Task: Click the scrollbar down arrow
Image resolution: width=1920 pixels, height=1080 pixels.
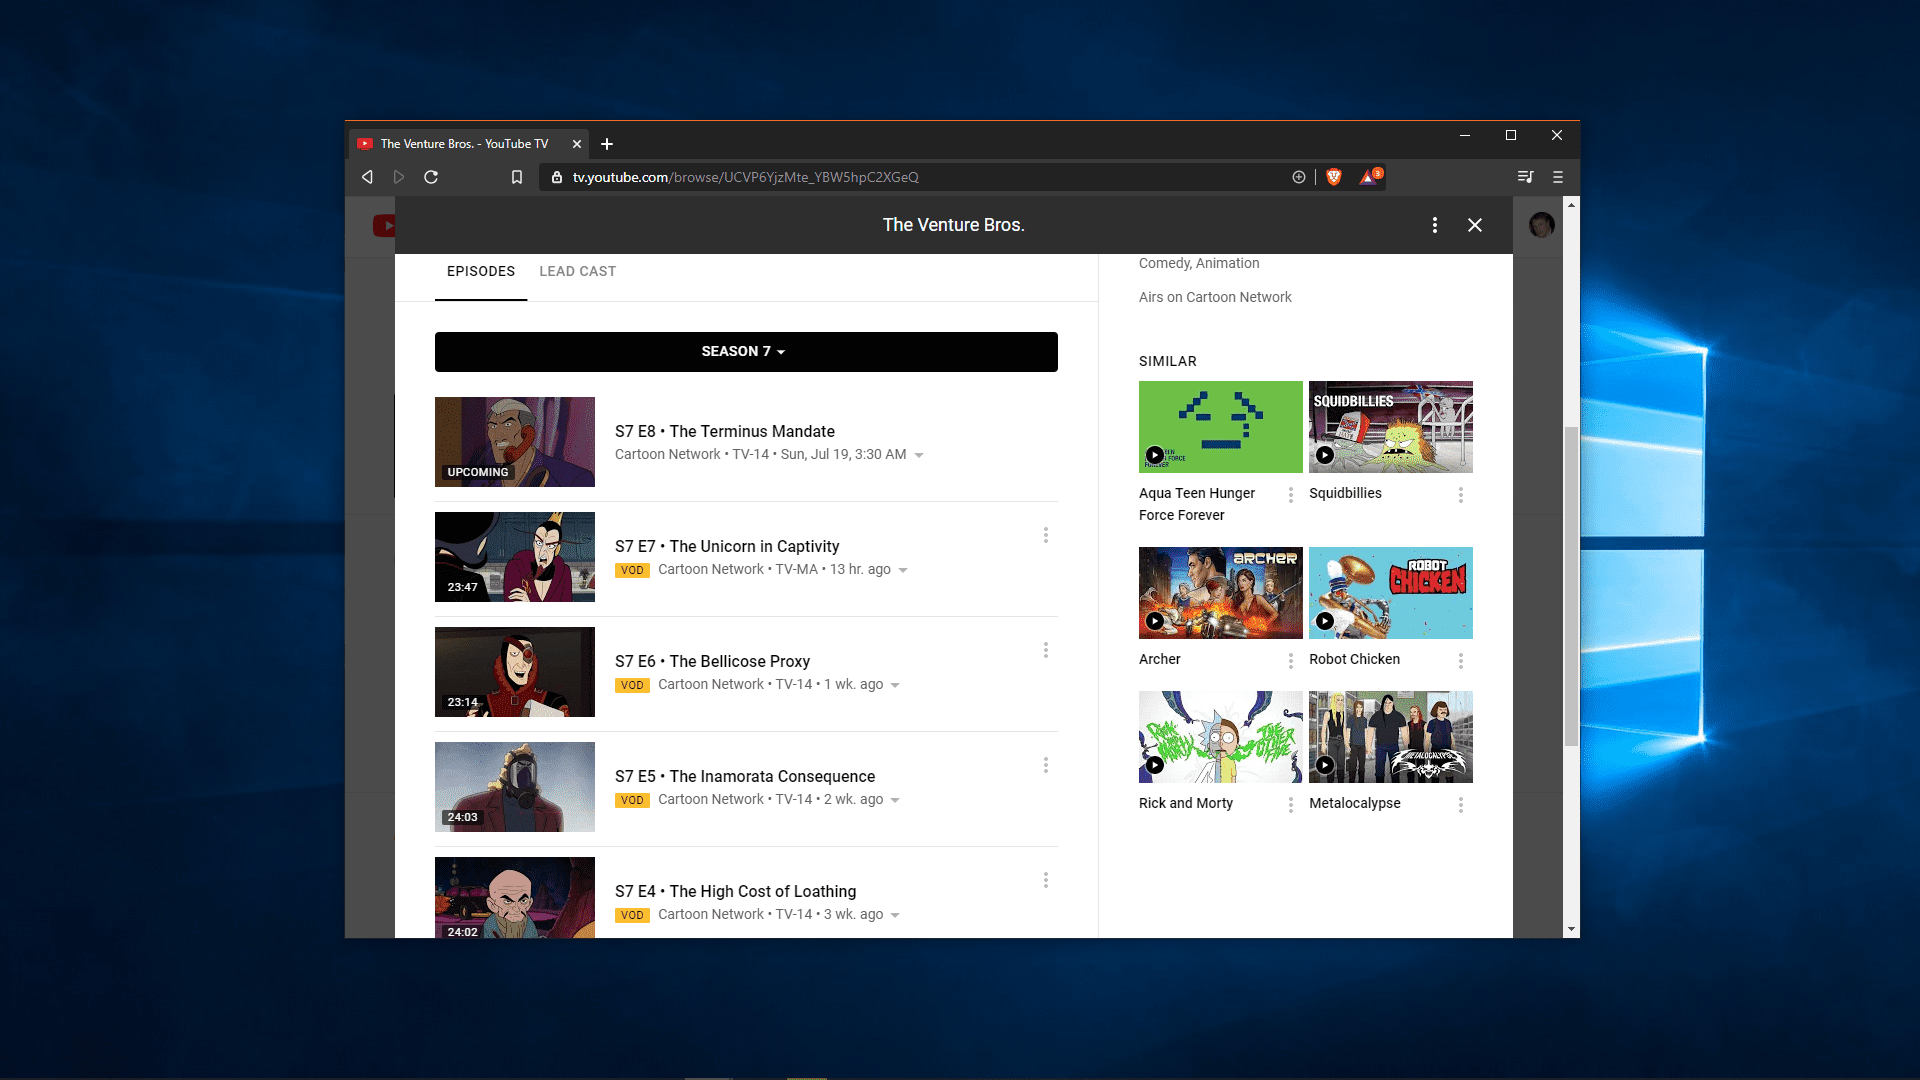Action: [x=1571, y=929]
